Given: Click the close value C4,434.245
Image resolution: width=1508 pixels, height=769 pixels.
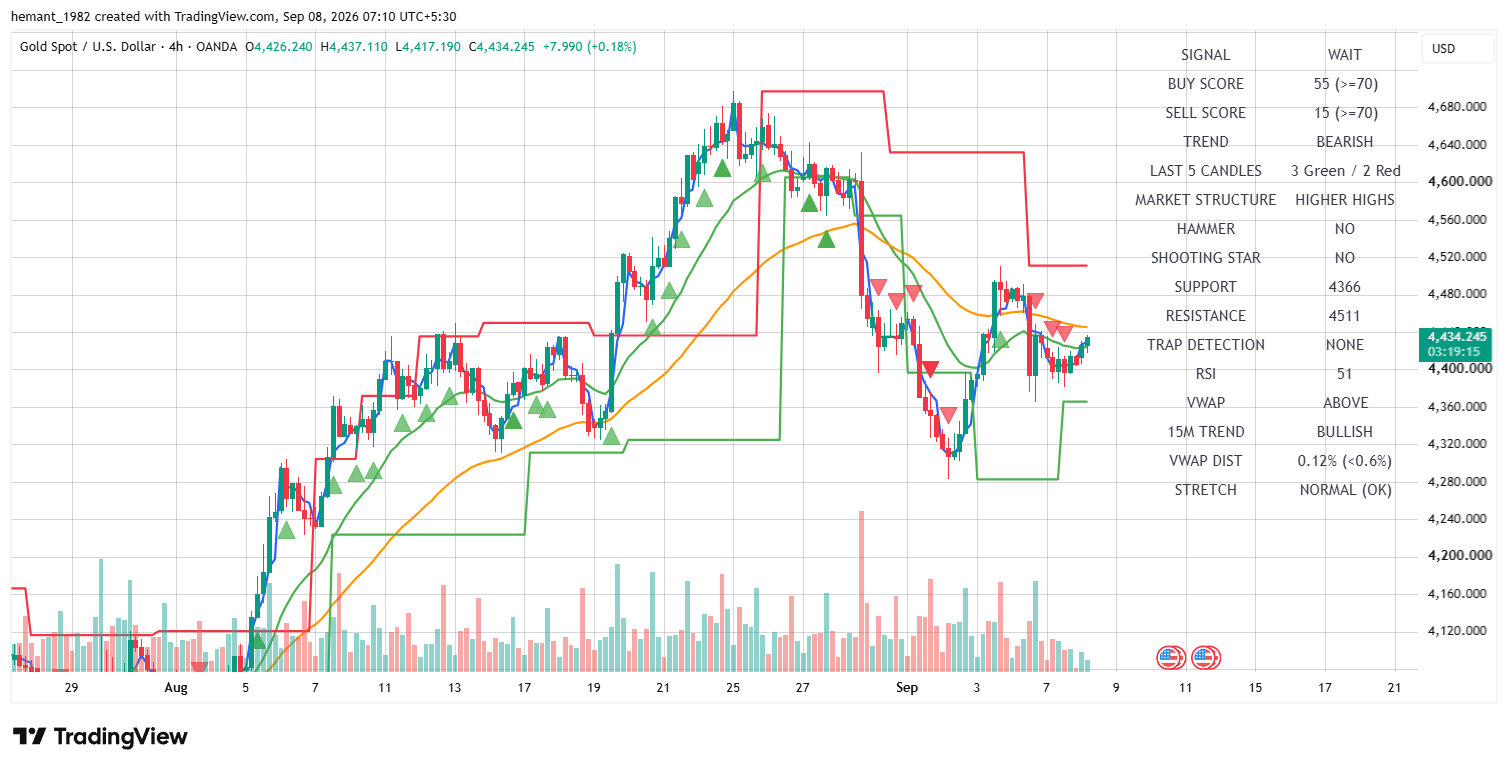Looking at the screenshot, I should coord(501,47).
